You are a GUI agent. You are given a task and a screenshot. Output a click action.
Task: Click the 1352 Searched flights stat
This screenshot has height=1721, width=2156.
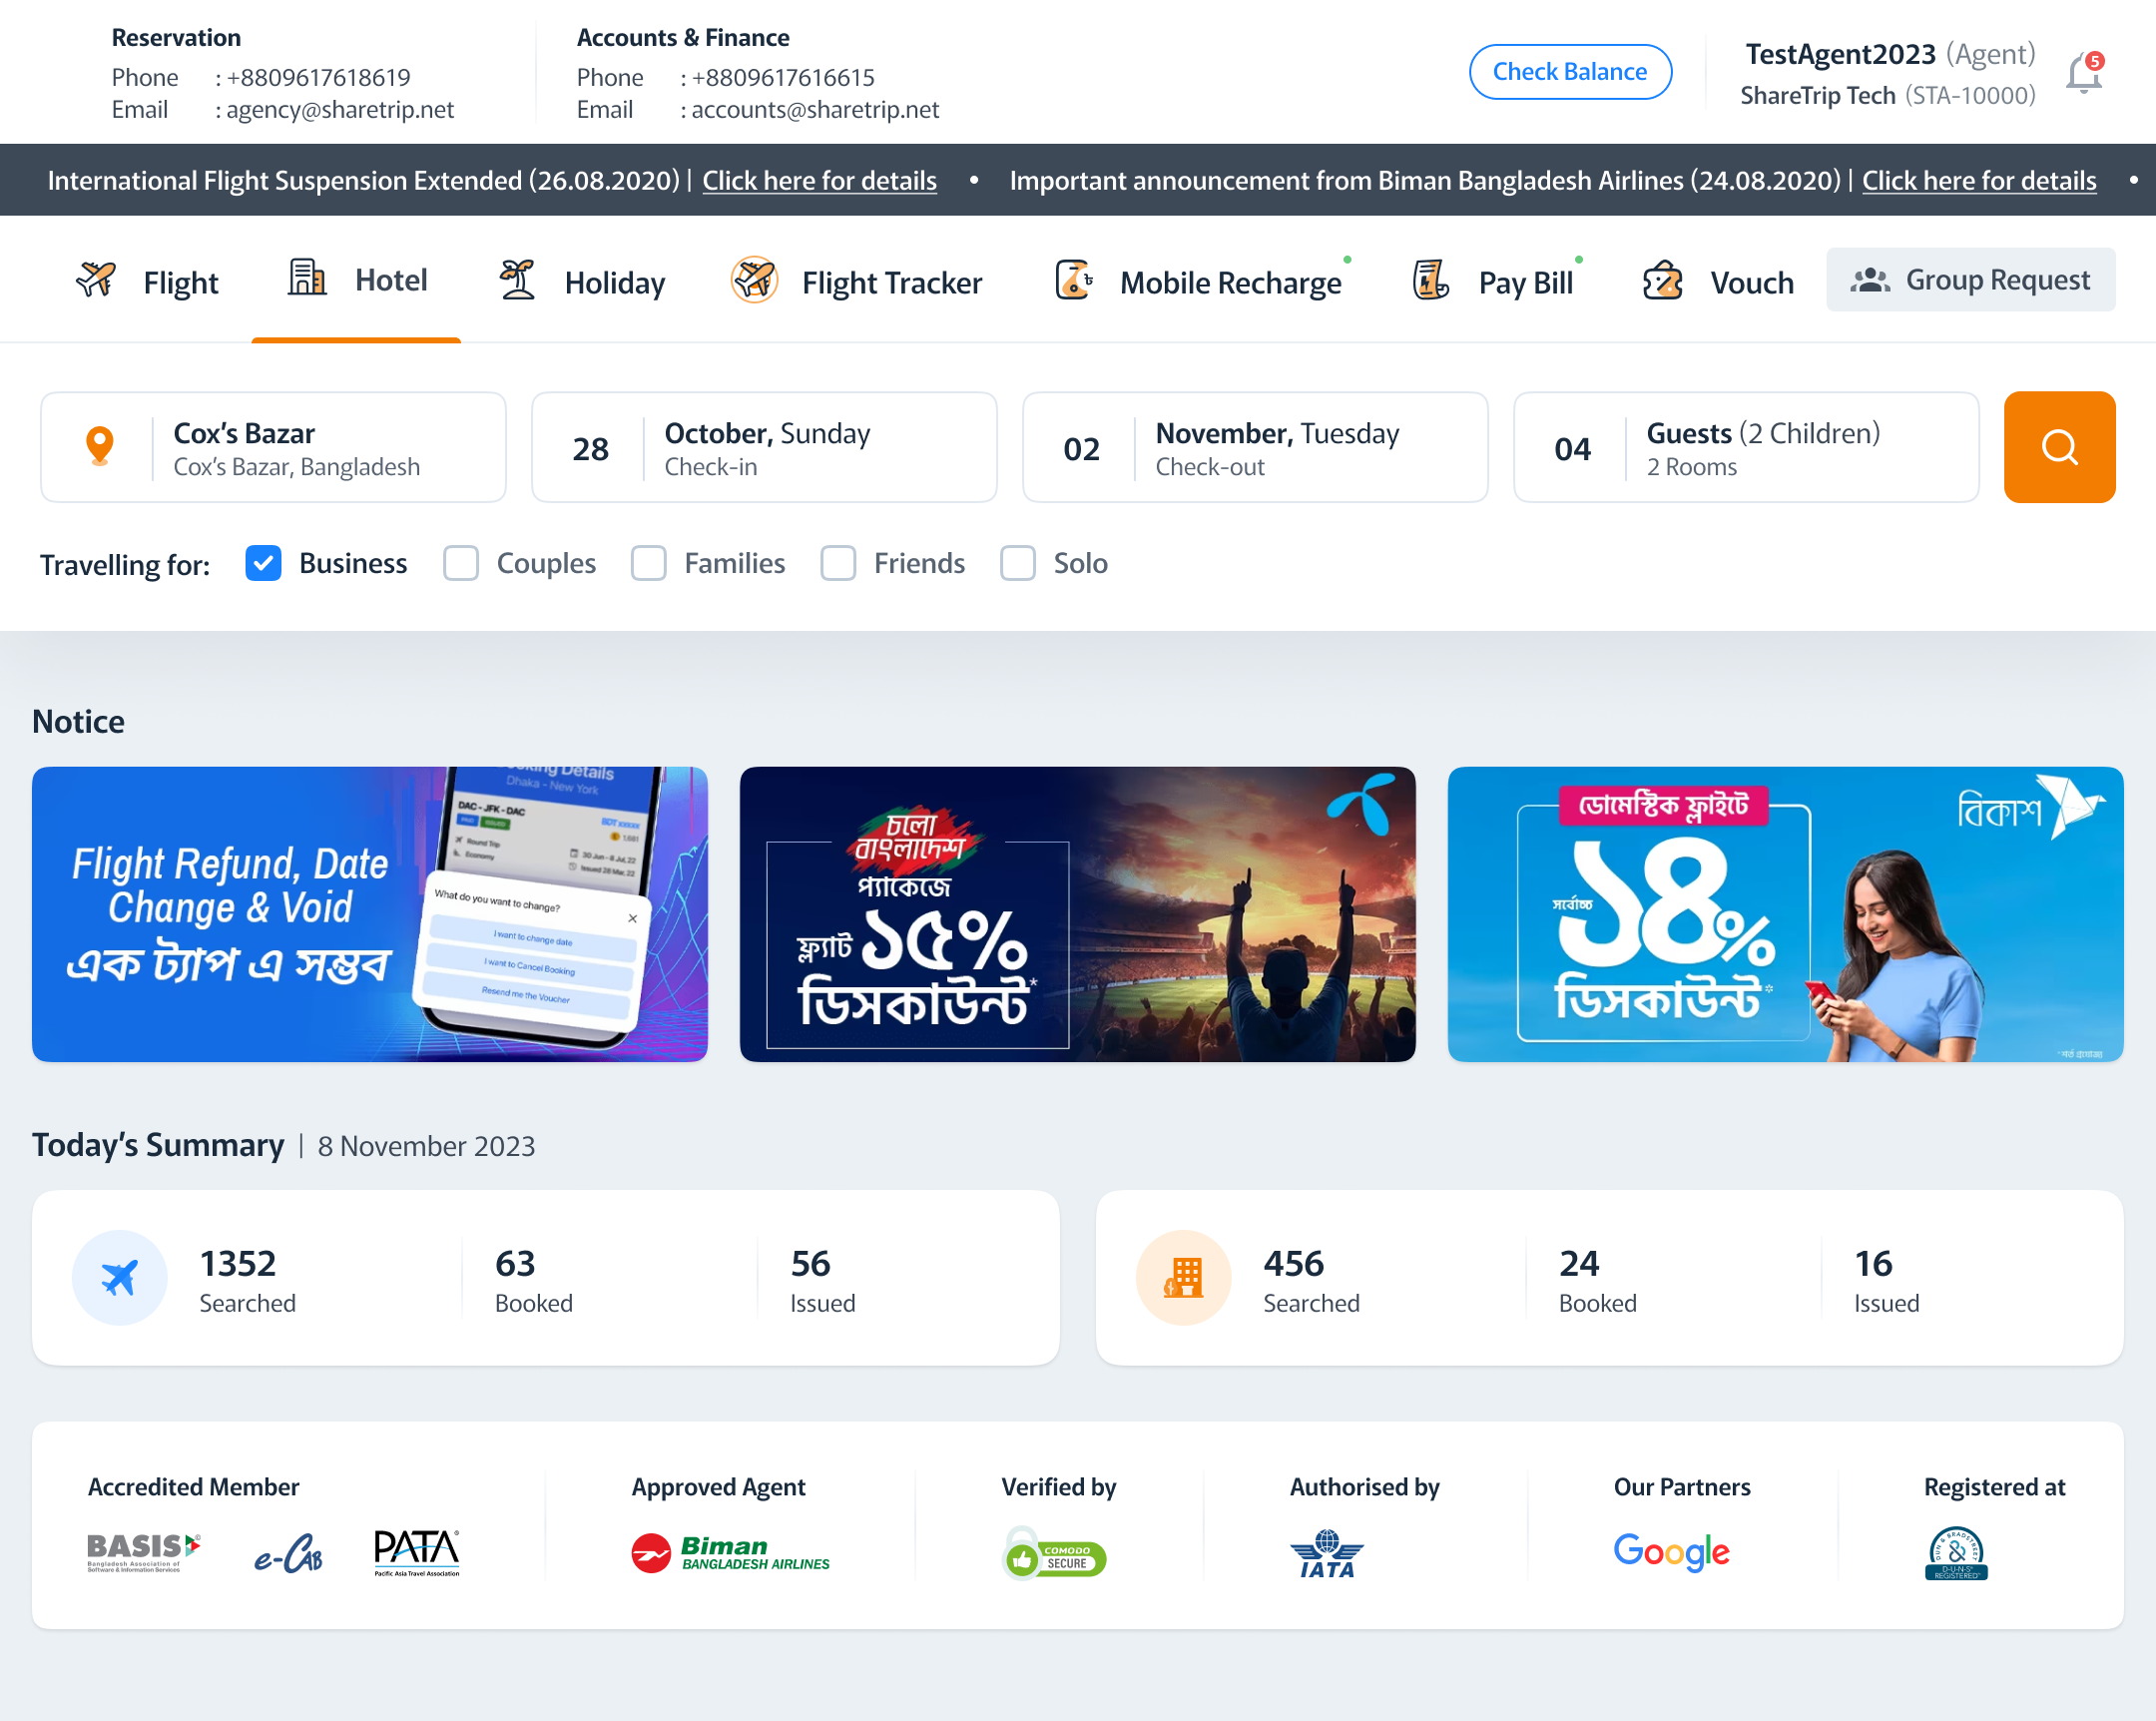[x=247, y=1279]
